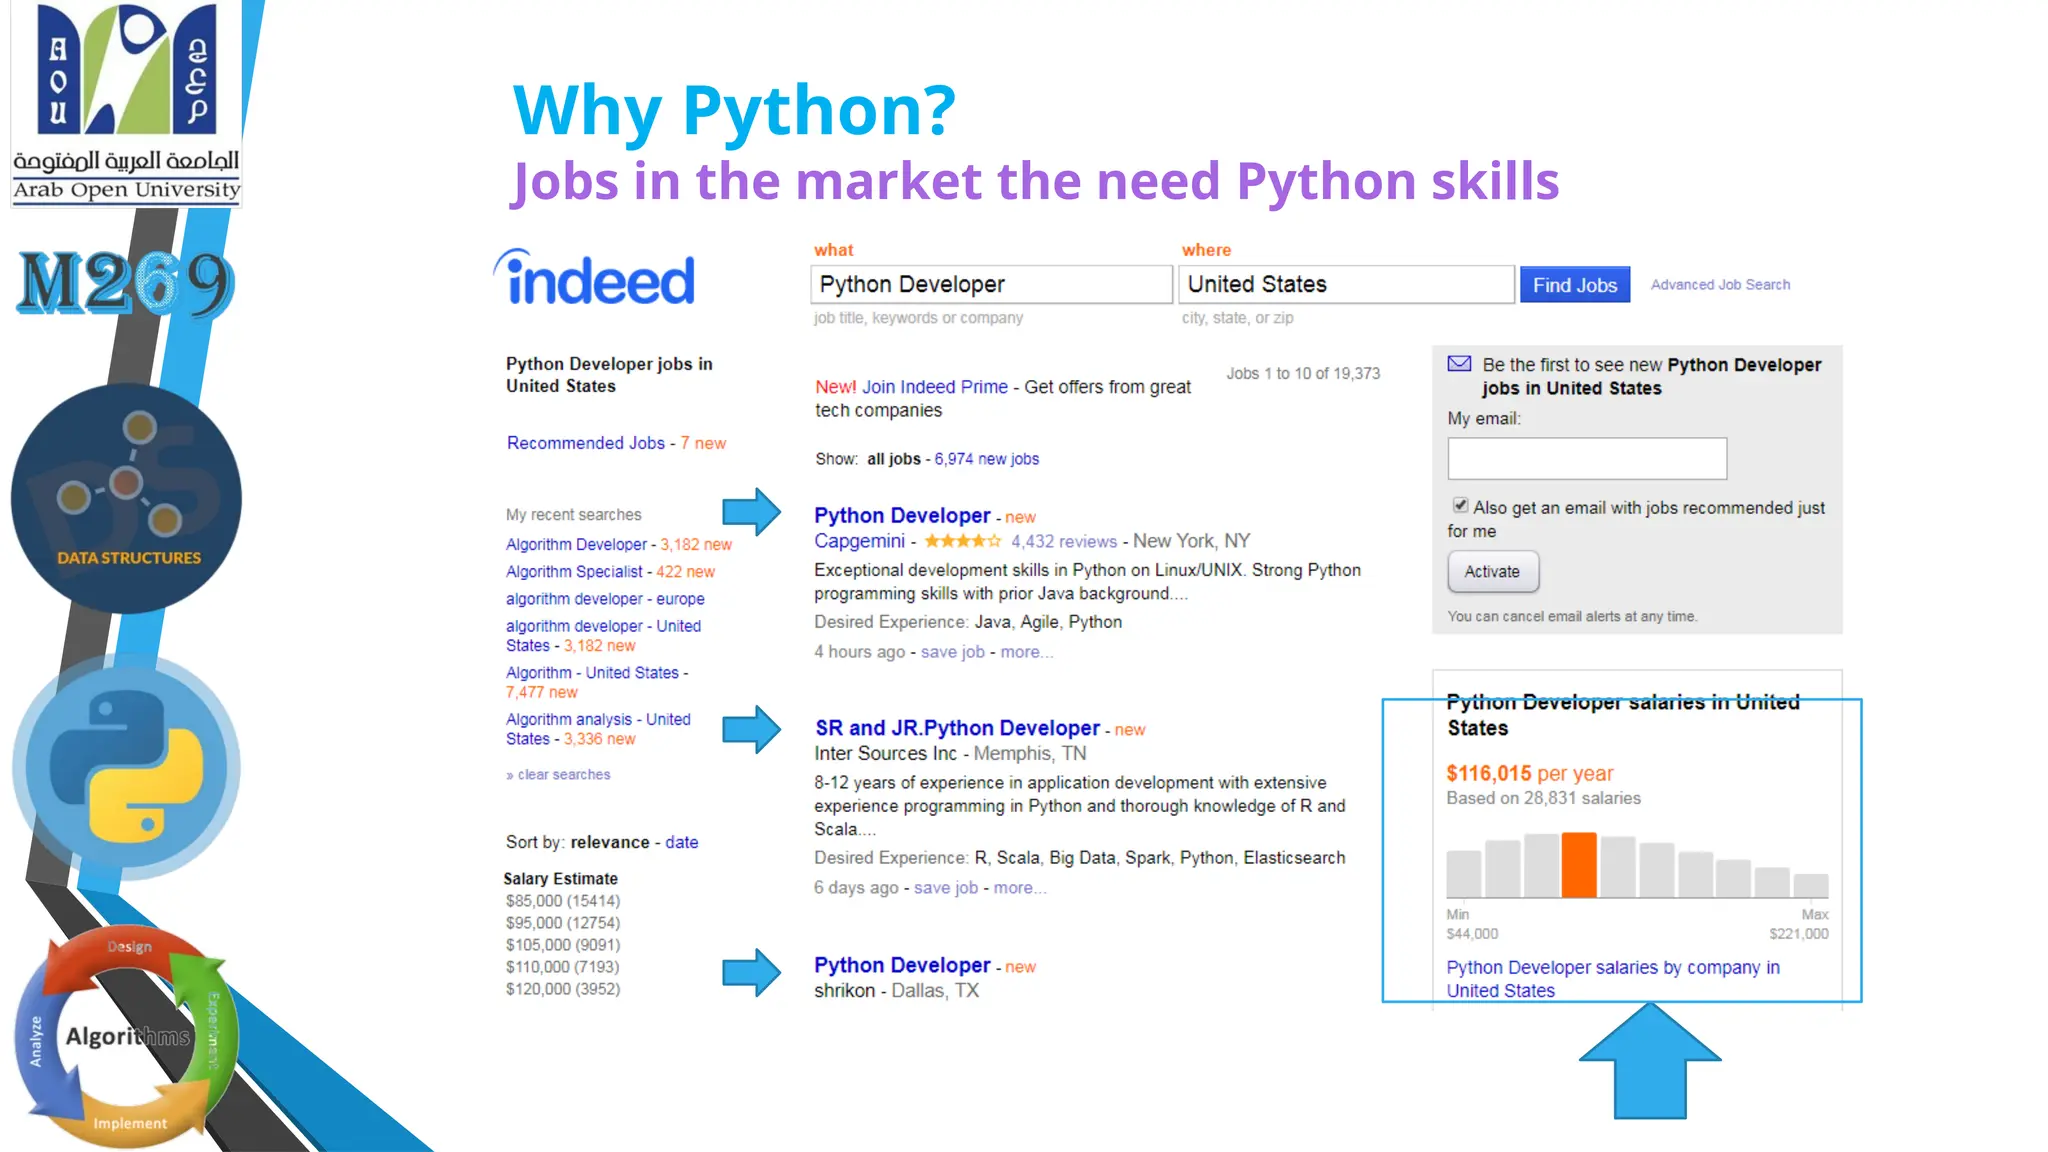Click the Algorithms cycle diagram
The image size is (2048, 1152).
pyautogui.click(x=126, y=1037)
